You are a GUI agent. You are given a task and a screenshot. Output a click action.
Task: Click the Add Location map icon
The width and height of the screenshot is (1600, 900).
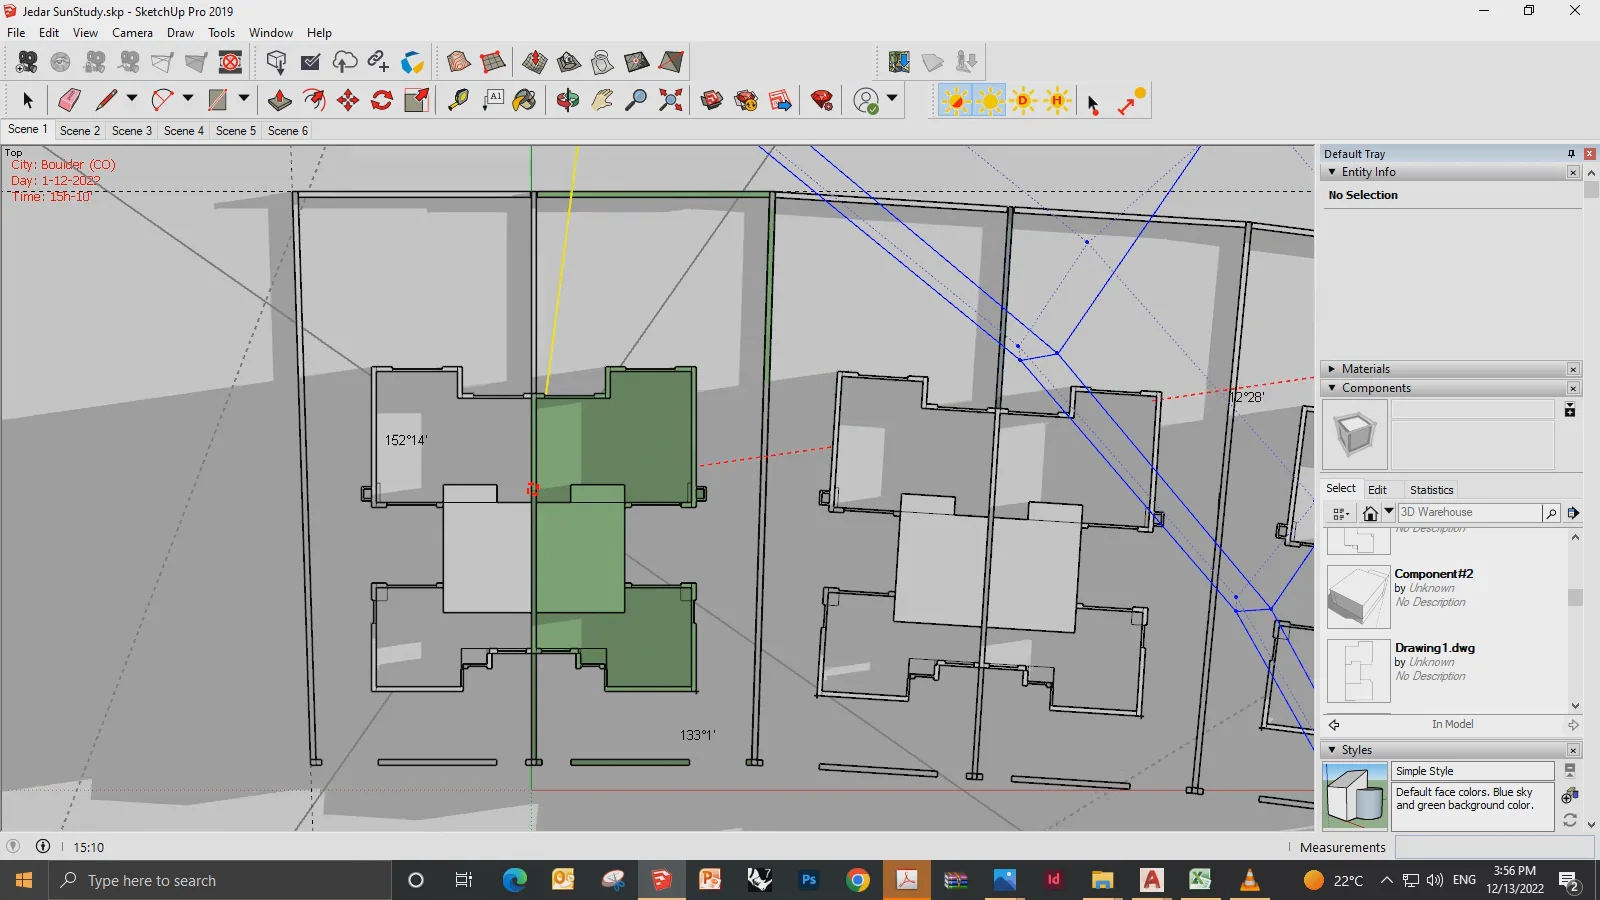click(899, 62)
